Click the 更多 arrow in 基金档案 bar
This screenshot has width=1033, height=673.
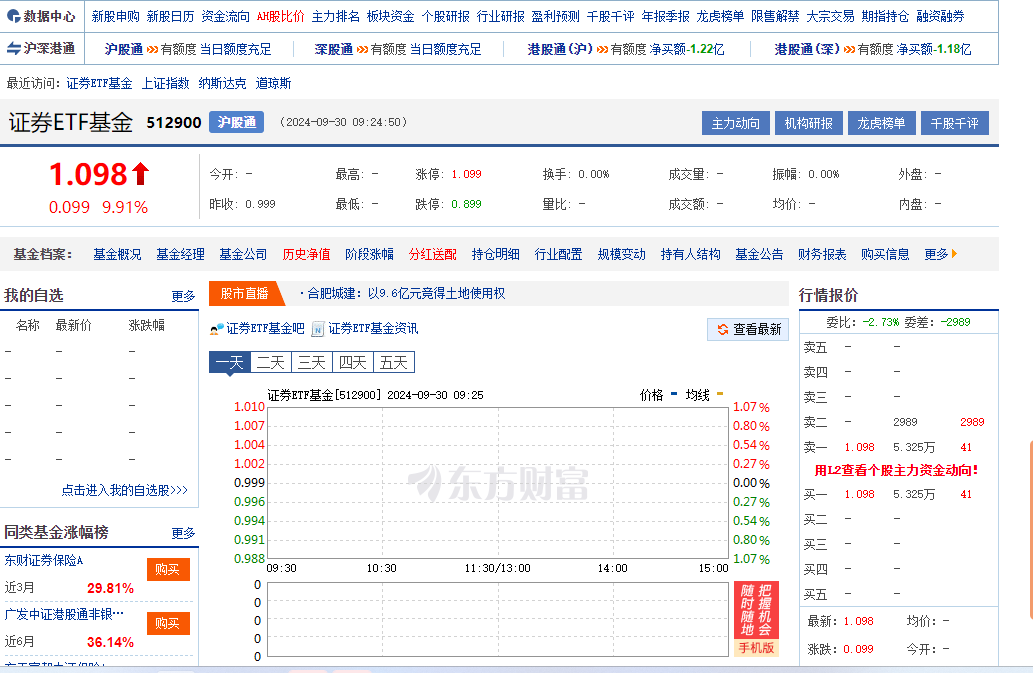955,254
